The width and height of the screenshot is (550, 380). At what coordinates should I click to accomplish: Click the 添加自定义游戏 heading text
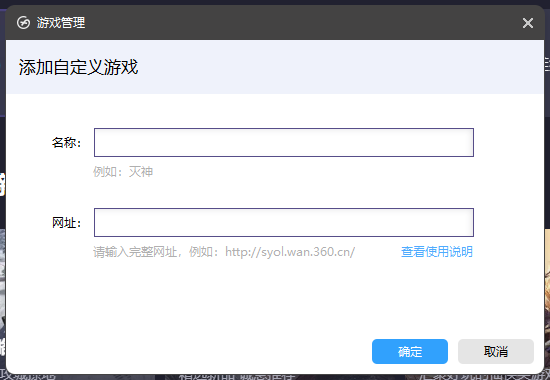78,67
